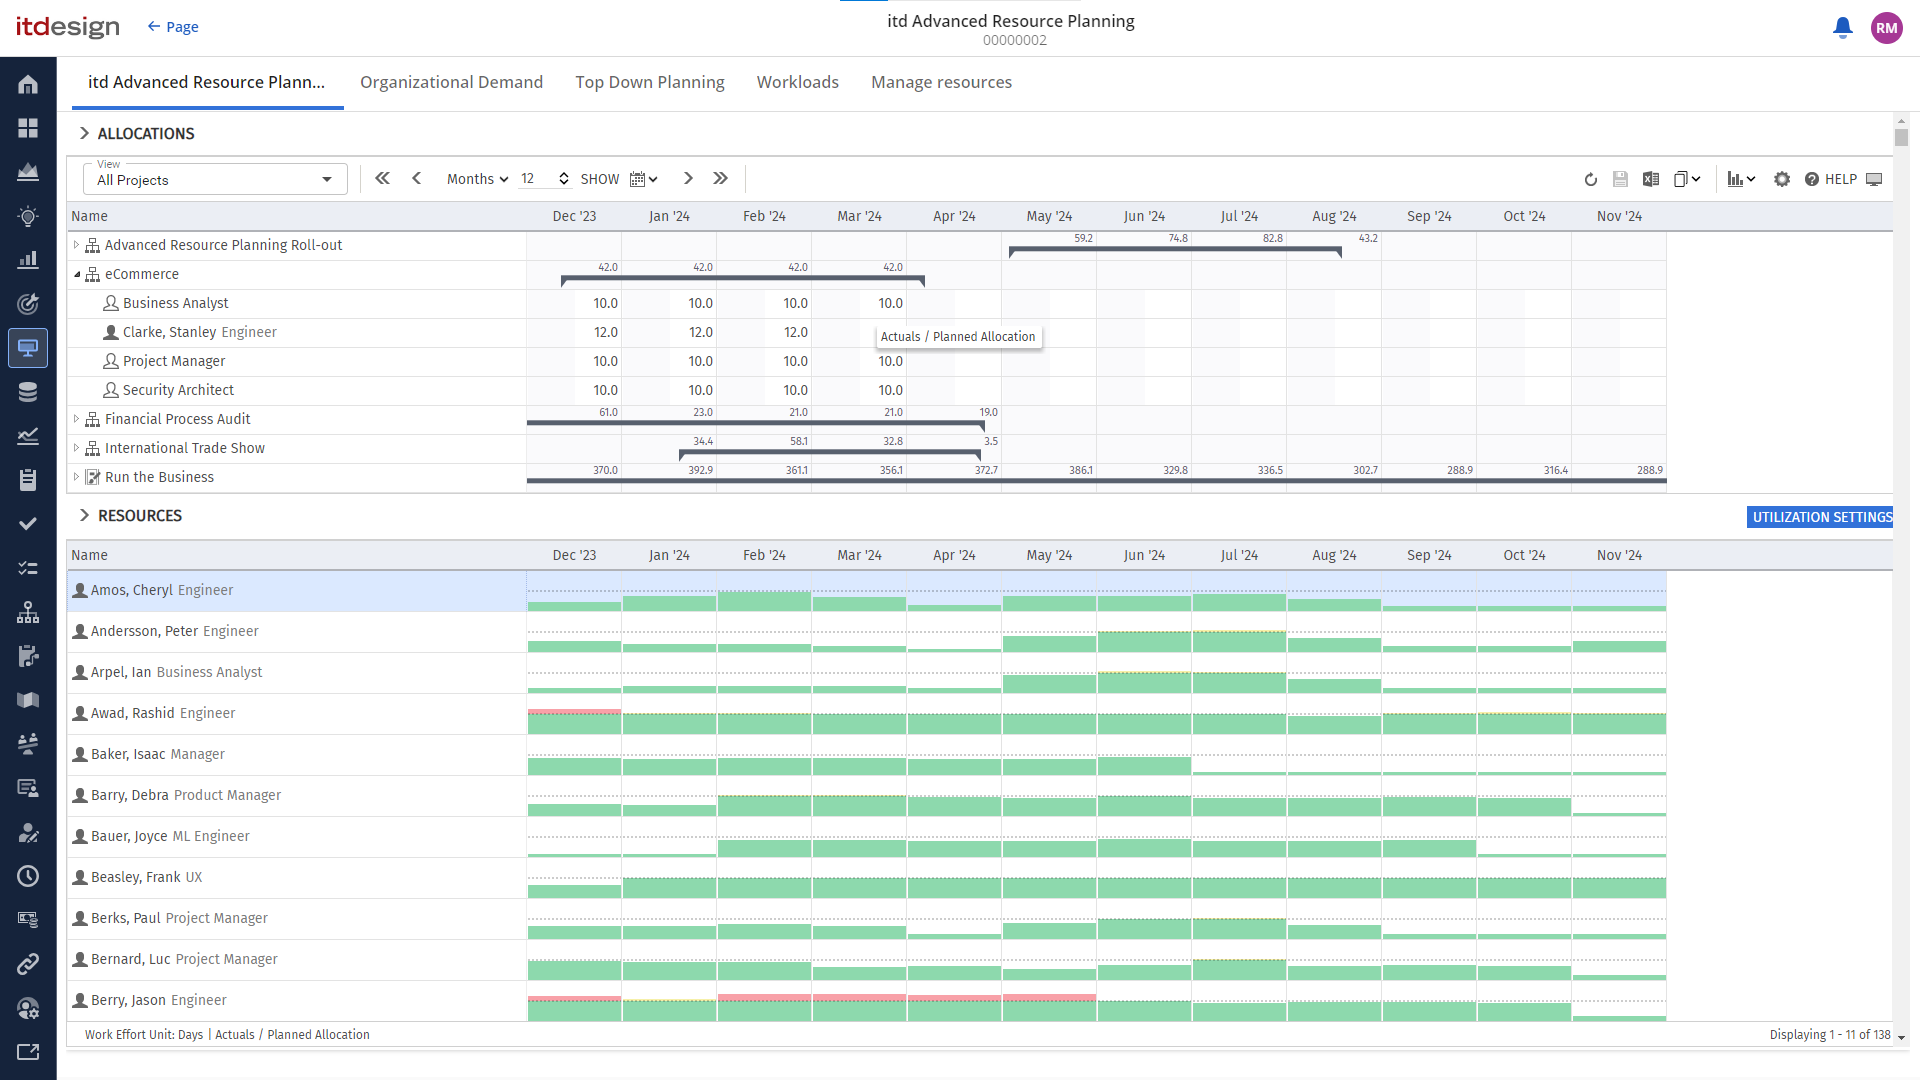Viewport: 1920px width, 1080px height.
Task: Click the clipboard sidebar icon
Action: coord(28,480)
